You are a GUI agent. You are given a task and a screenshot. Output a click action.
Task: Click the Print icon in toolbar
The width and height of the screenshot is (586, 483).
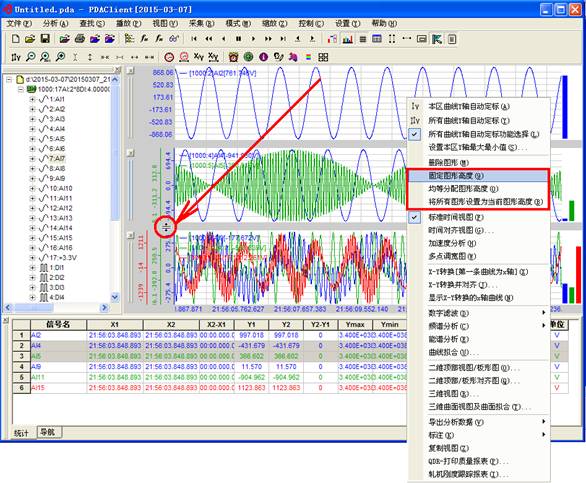tap(80, 39)
